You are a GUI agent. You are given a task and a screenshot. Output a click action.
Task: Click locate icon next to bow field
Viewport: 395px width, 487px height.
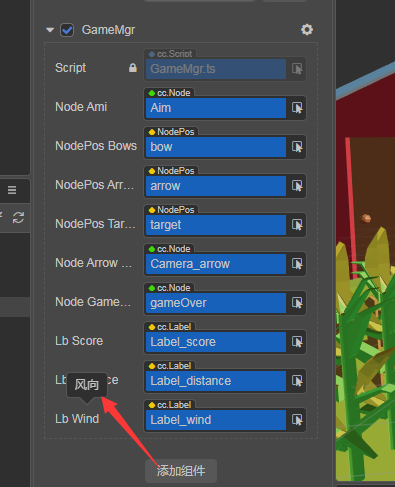coord(297,147)
